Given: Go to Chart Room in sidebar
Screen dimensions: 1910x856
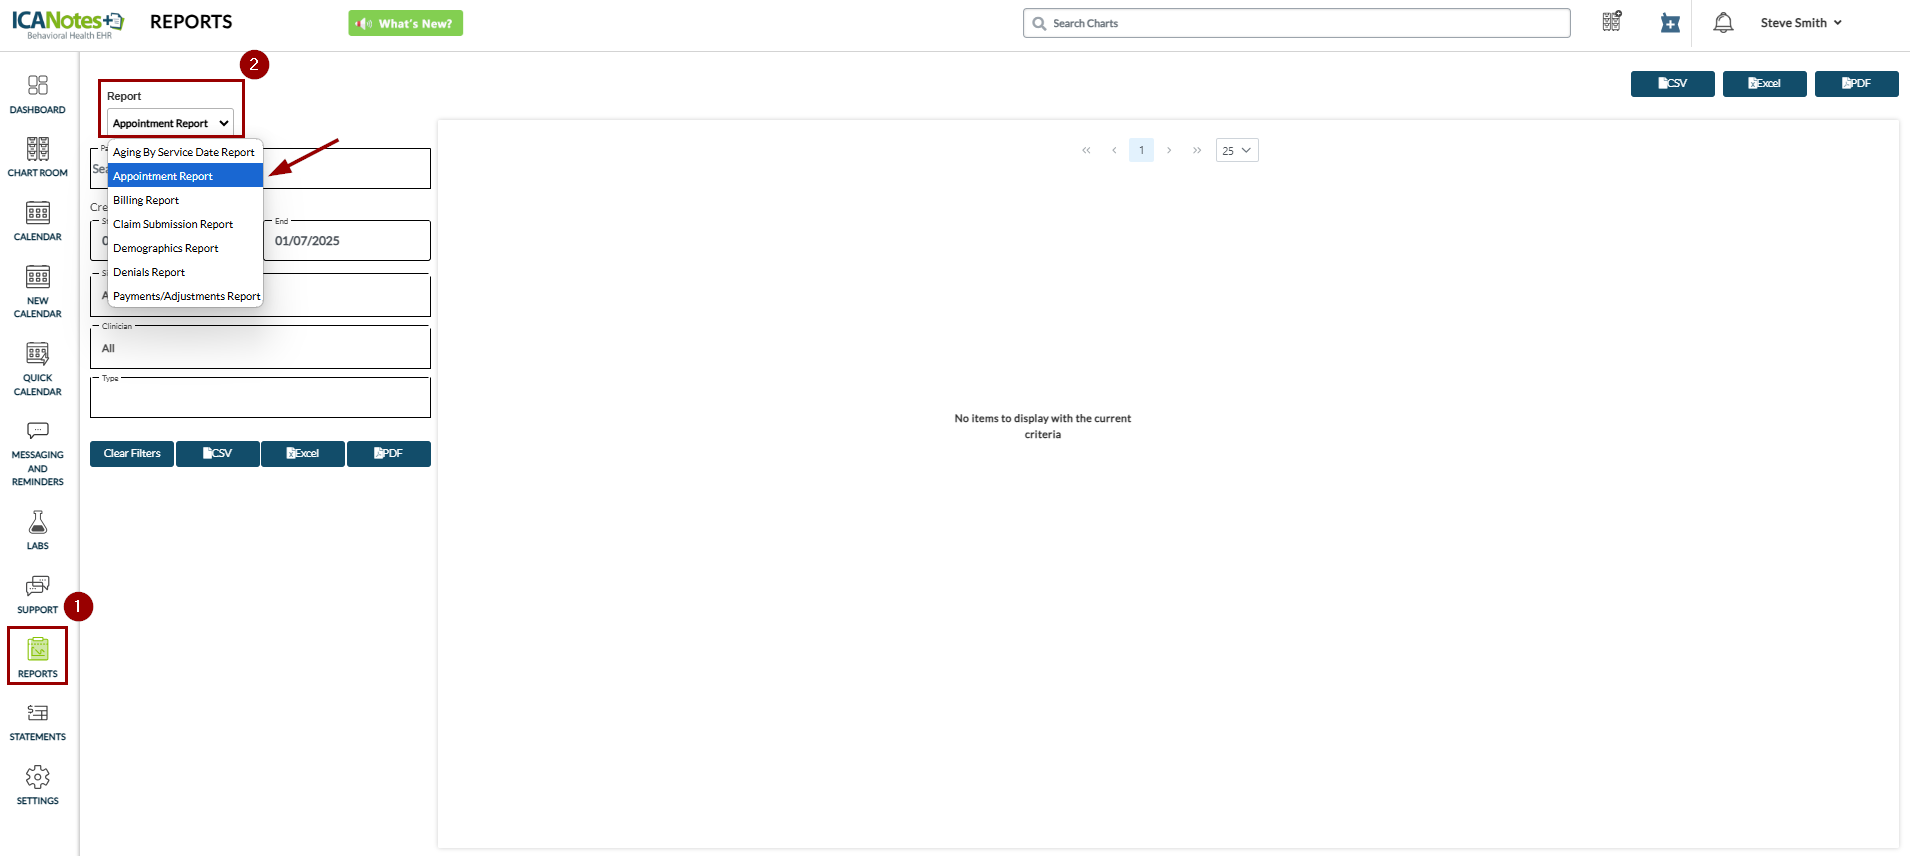Looking at the screenshot, I should [x=38, y=157].
